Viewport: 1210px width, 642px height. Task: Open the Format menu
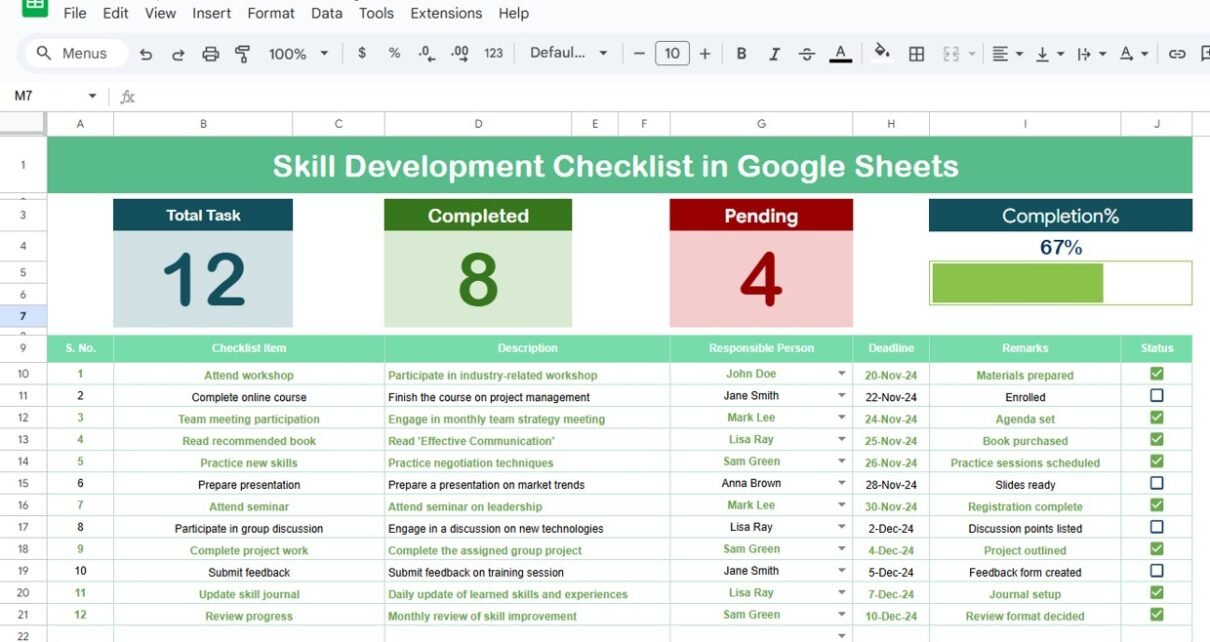271,13
